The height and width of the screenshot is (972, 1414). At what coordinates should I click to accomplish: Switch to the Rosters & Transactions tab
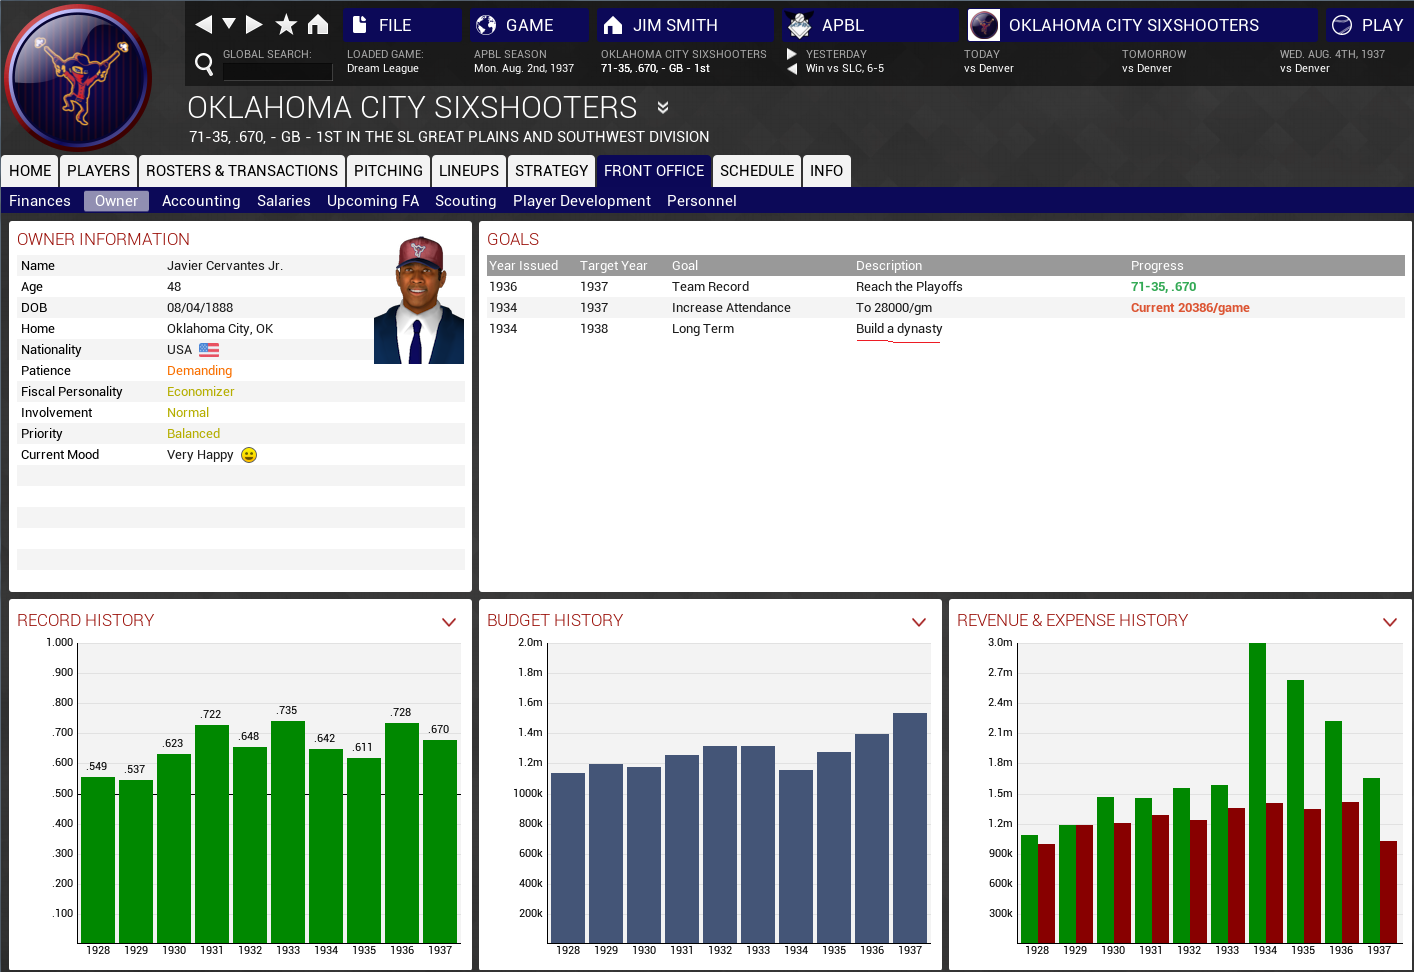(x=242, y=171)
